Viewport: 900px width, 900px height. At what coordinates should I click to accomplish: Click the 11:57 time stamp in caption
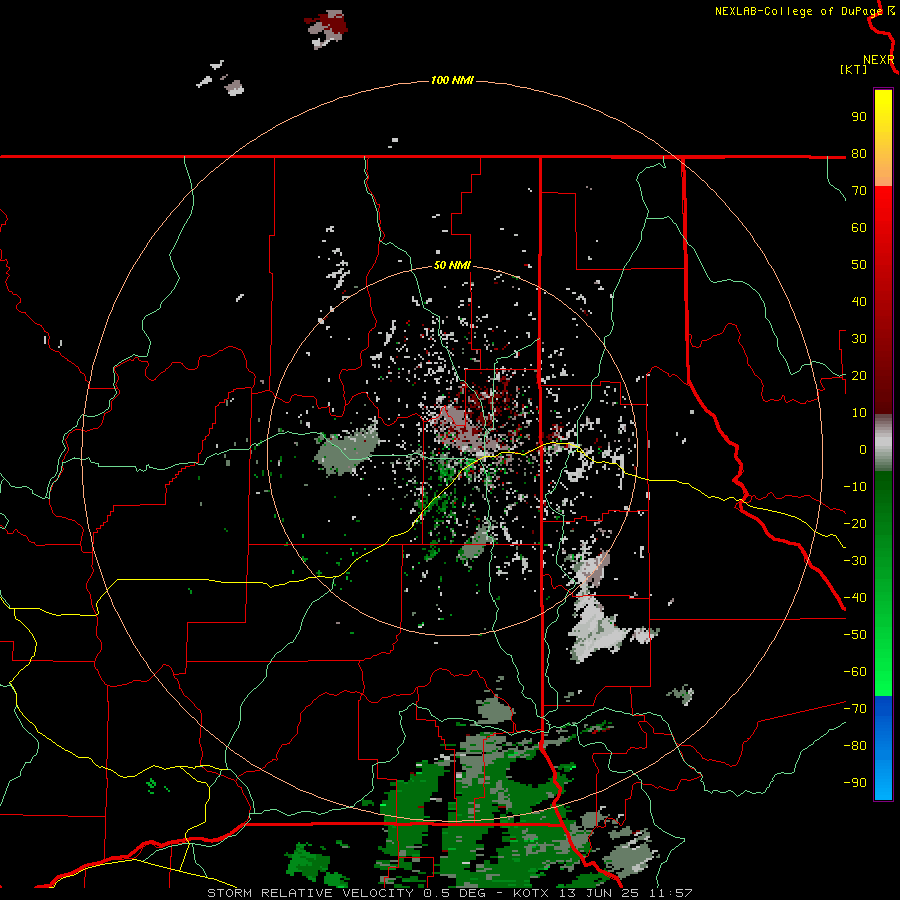click(x=670, y=893)
